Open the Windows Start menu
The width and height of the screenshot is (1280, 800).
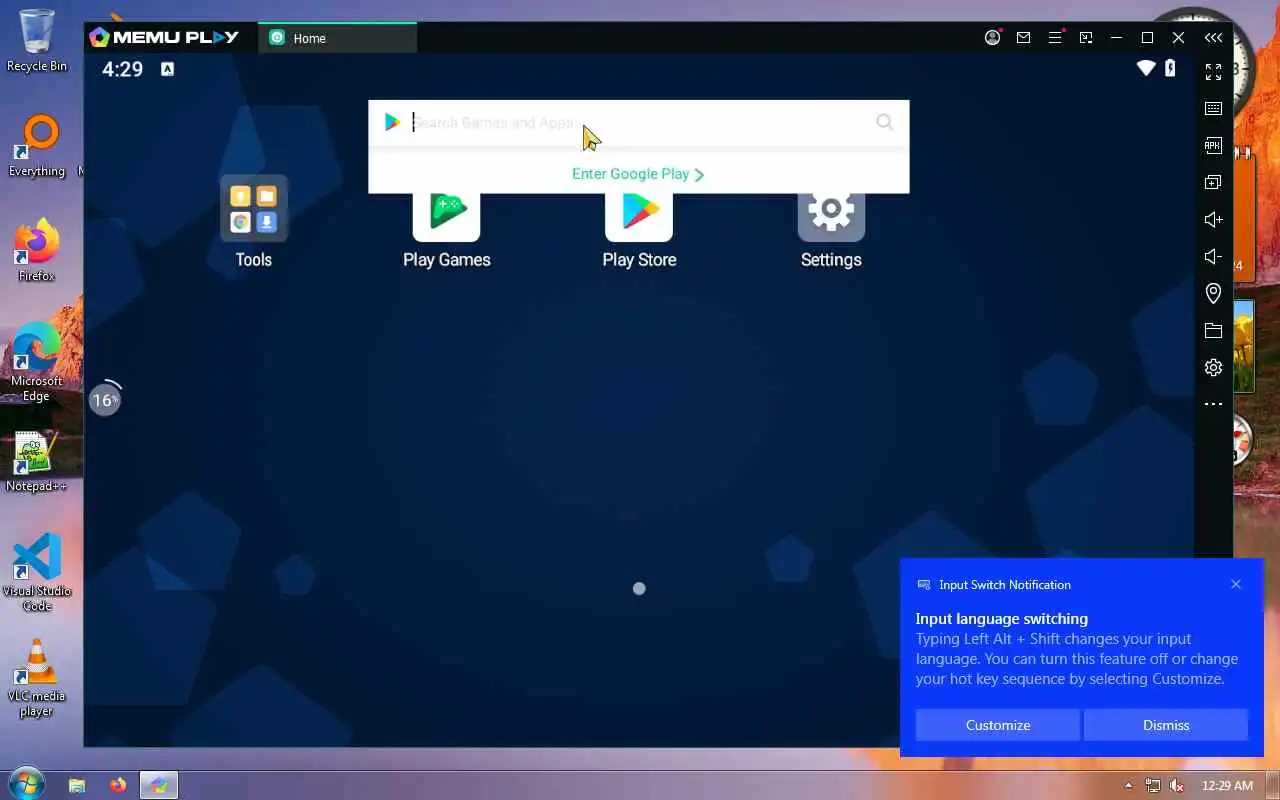pos(26,784)
